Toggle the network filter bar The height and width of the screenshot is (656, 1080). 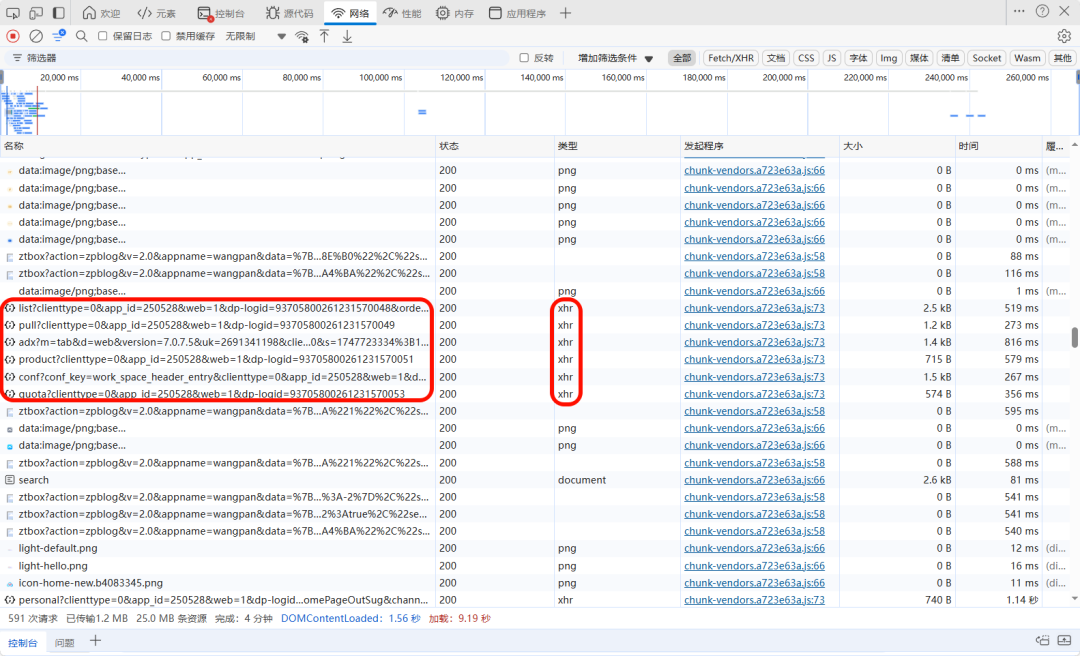pos(57,35)
